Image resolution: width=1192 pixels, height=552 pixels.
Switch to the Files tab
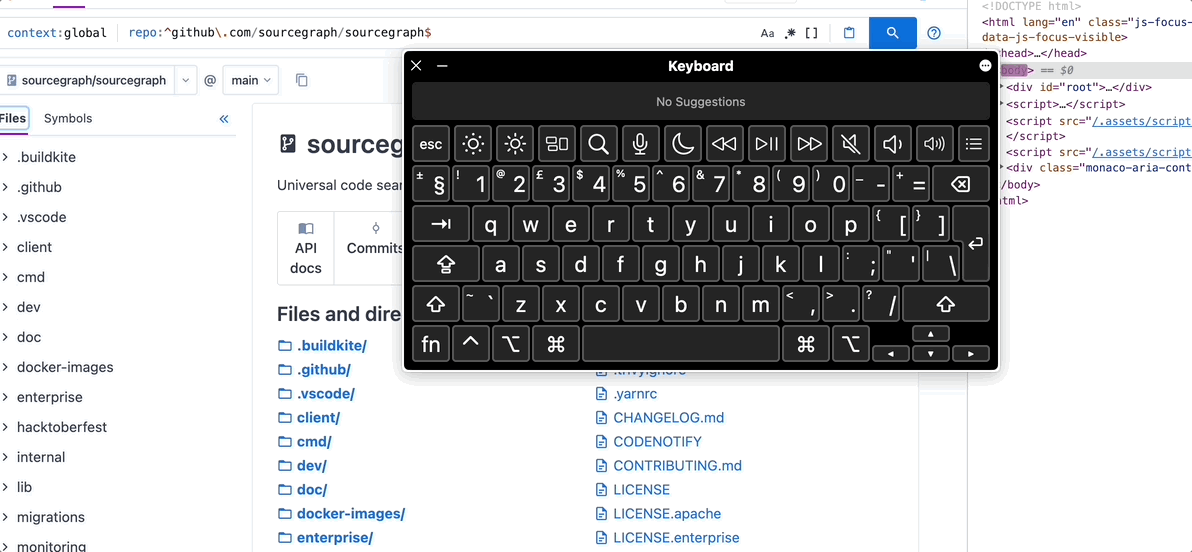coord(12,119)
